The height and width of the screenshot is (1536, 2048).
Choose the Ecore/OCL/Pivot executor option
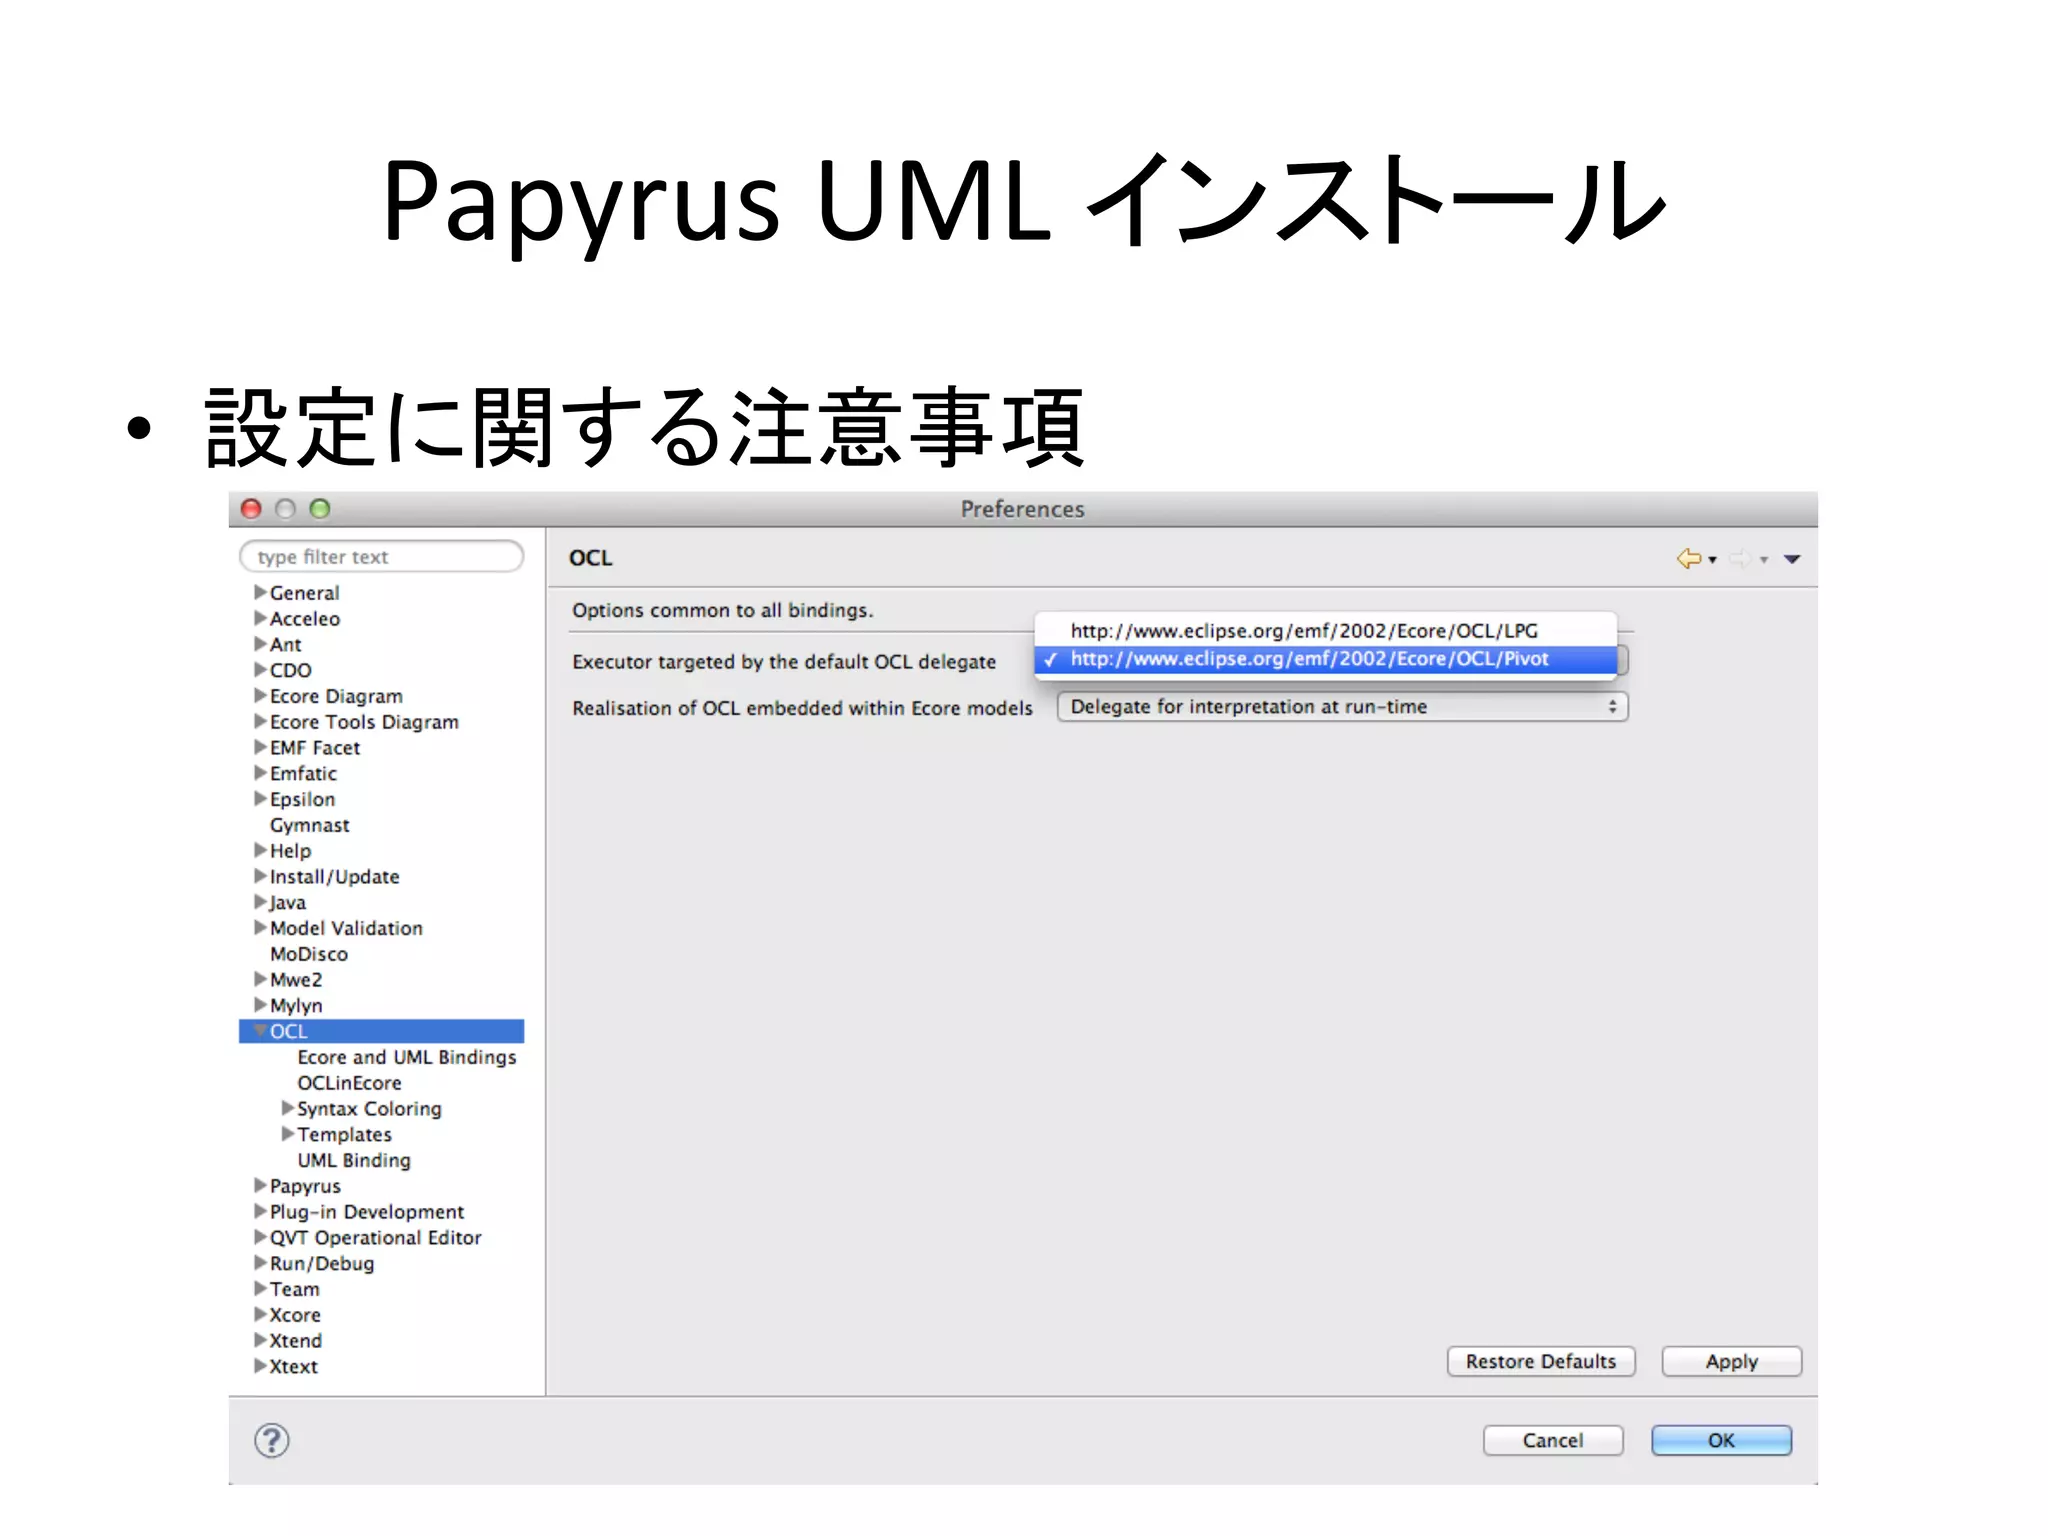tap(1325, 659)
